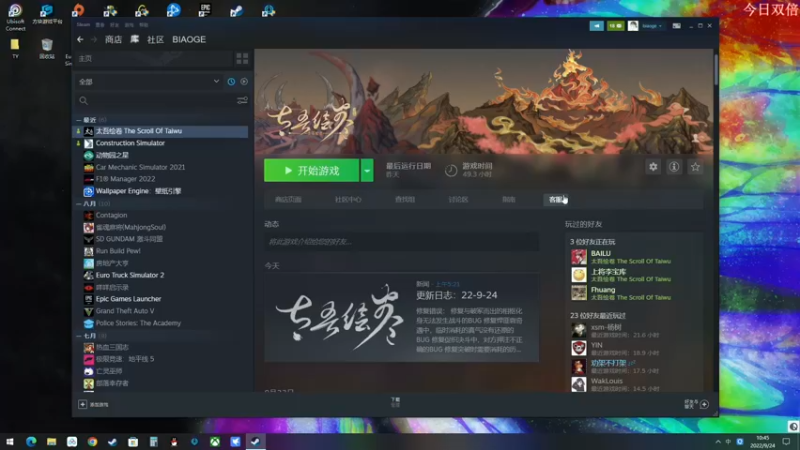Open the BIAOGE profile tab
Image resolution: width=800 pixels, height=450 pixels.
coord(189,39)
